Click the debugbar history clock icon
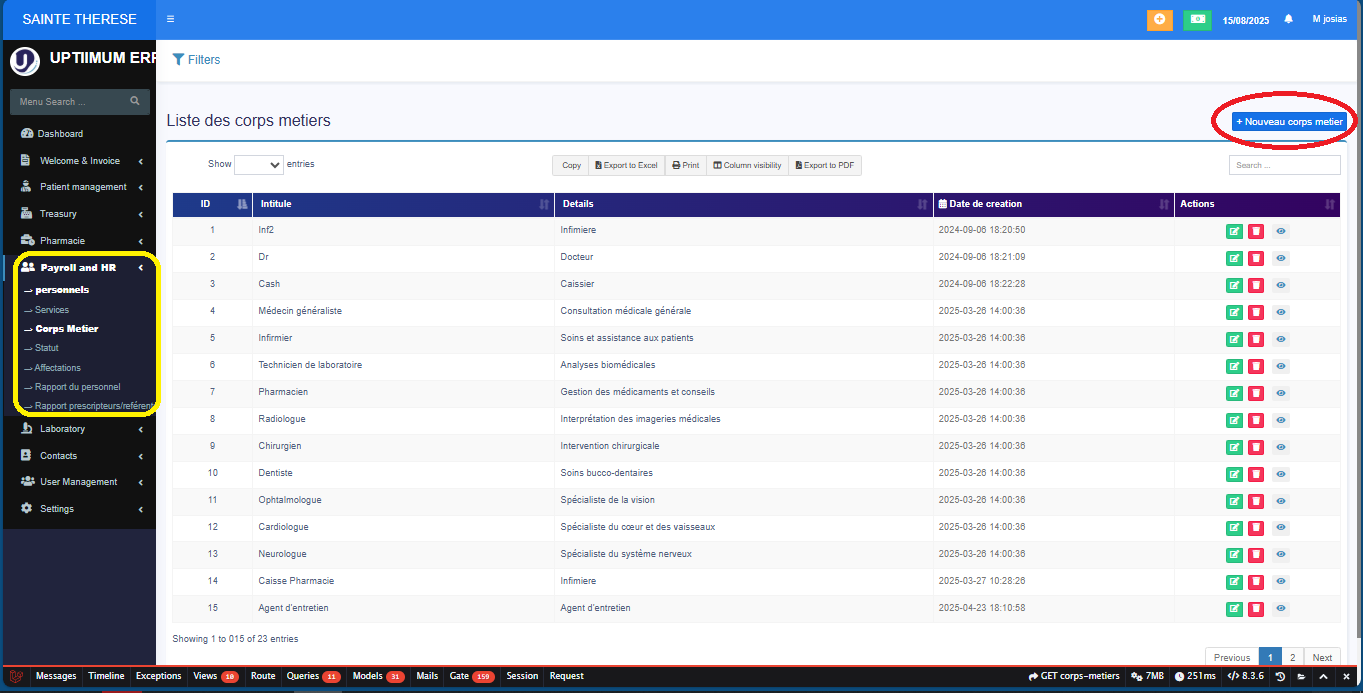This screenshot has height=693, width=1363. click(x=1280, y=677)
